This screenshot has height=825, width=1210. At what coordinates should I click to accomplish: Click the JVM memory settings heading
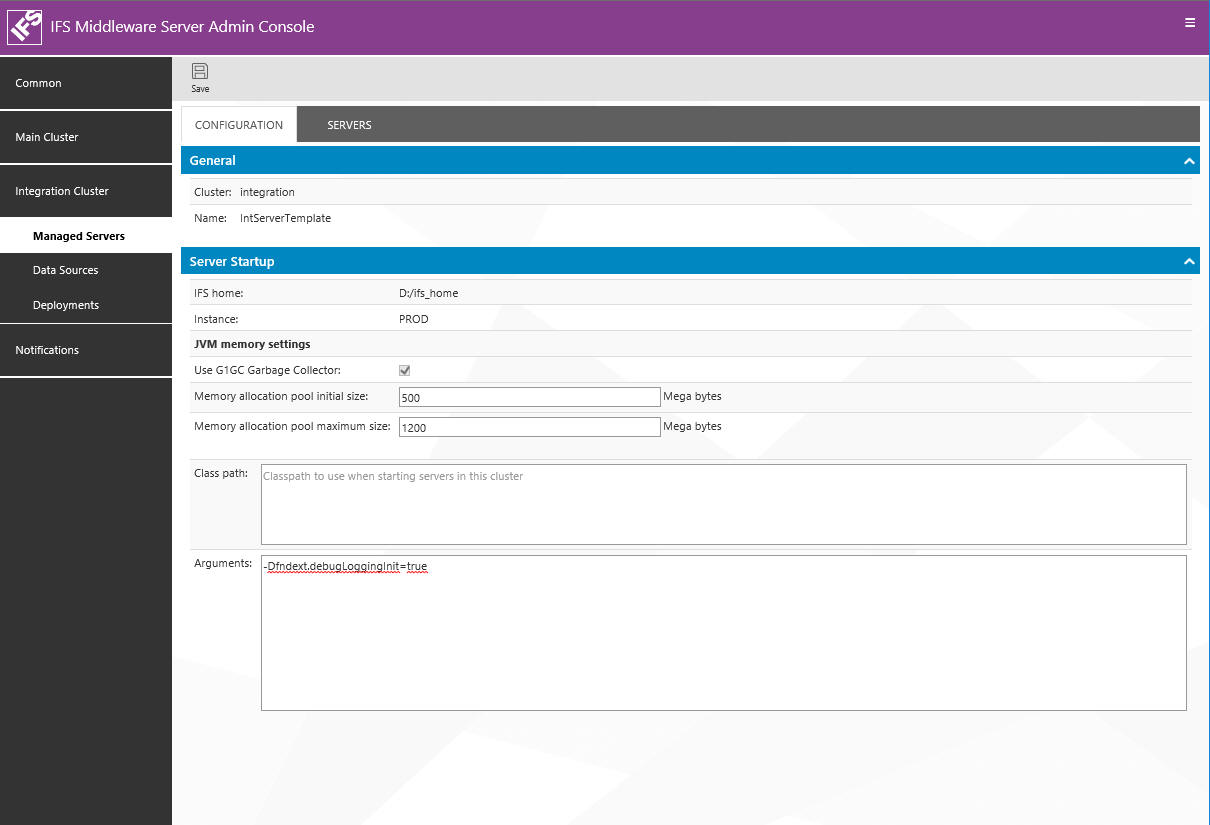pyautogui.click(x=252, y=344)
